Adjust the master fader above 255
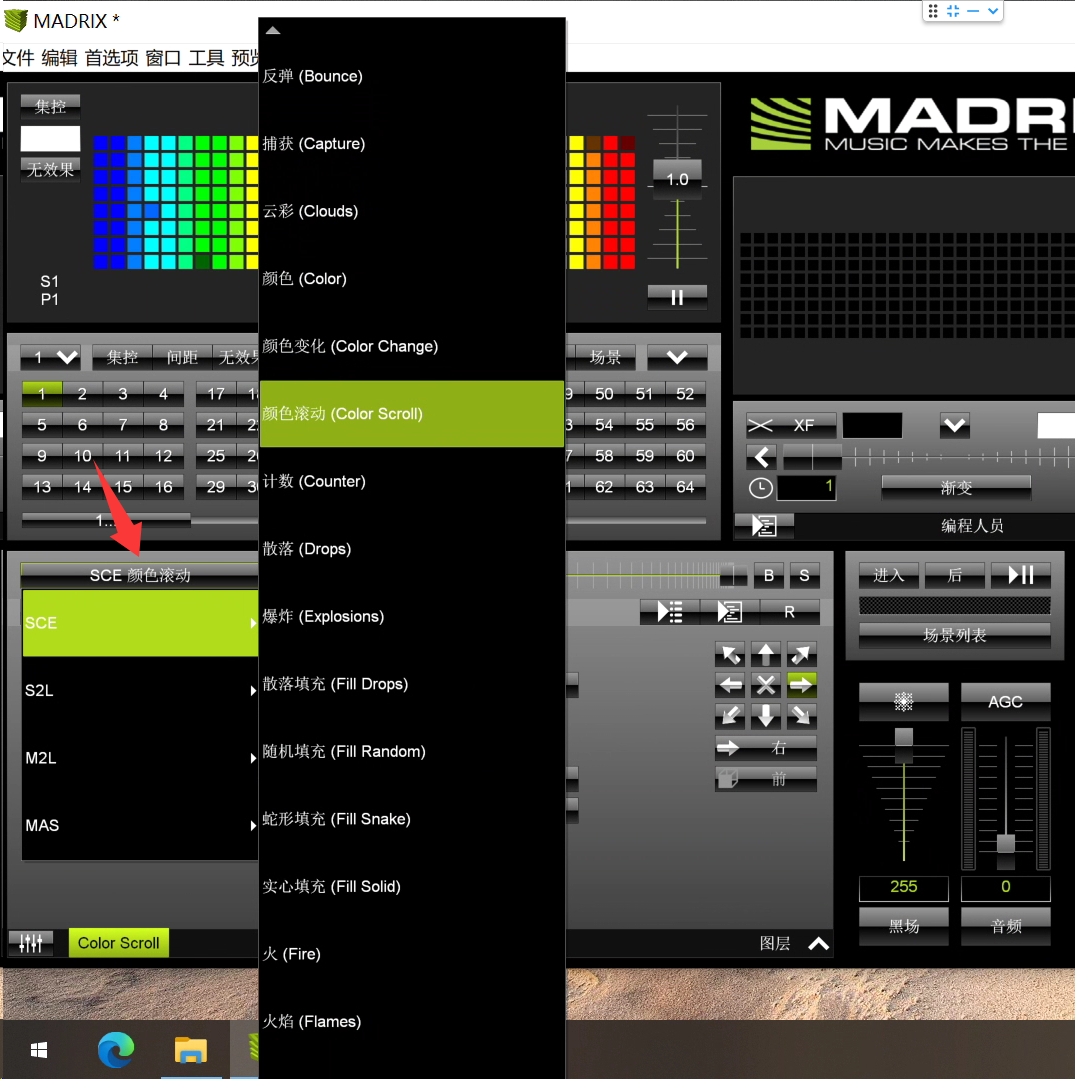Image resolution: width=1075 pixels, height=1079 pixels. (904, 745)
